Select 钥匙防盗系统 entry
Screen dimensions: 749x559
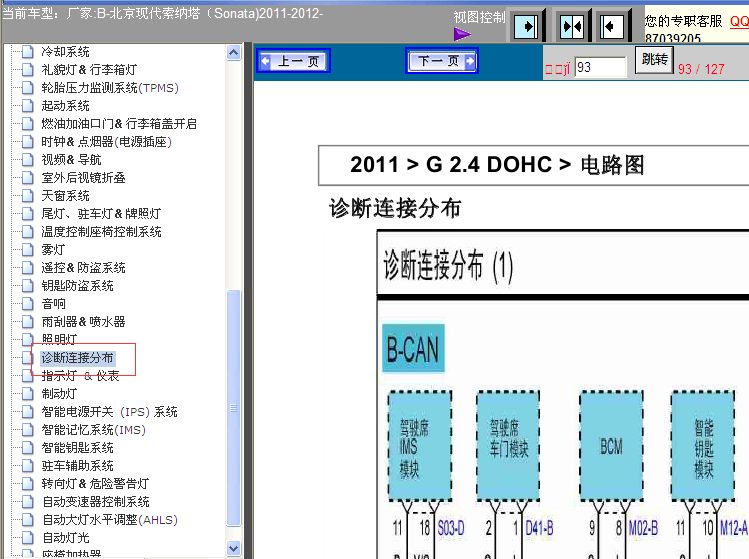[x=77, y=286]
